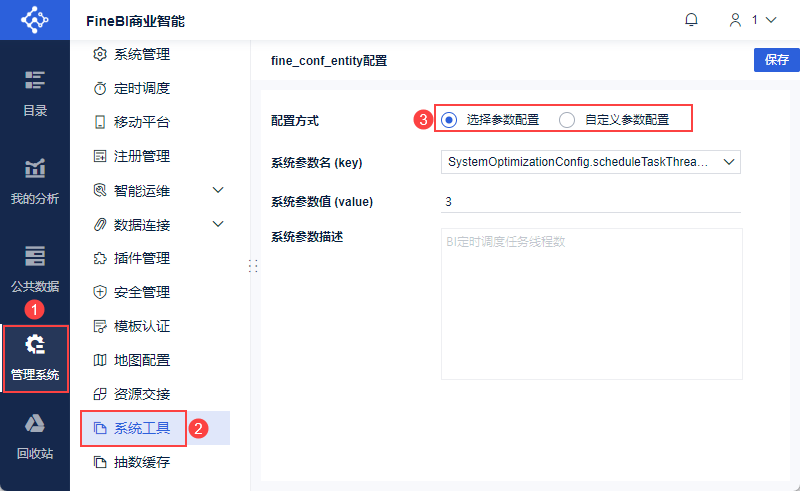Click the 系统管理 gear icon
The width and height of the screenshot is (800, 491).
pos(100,54)
